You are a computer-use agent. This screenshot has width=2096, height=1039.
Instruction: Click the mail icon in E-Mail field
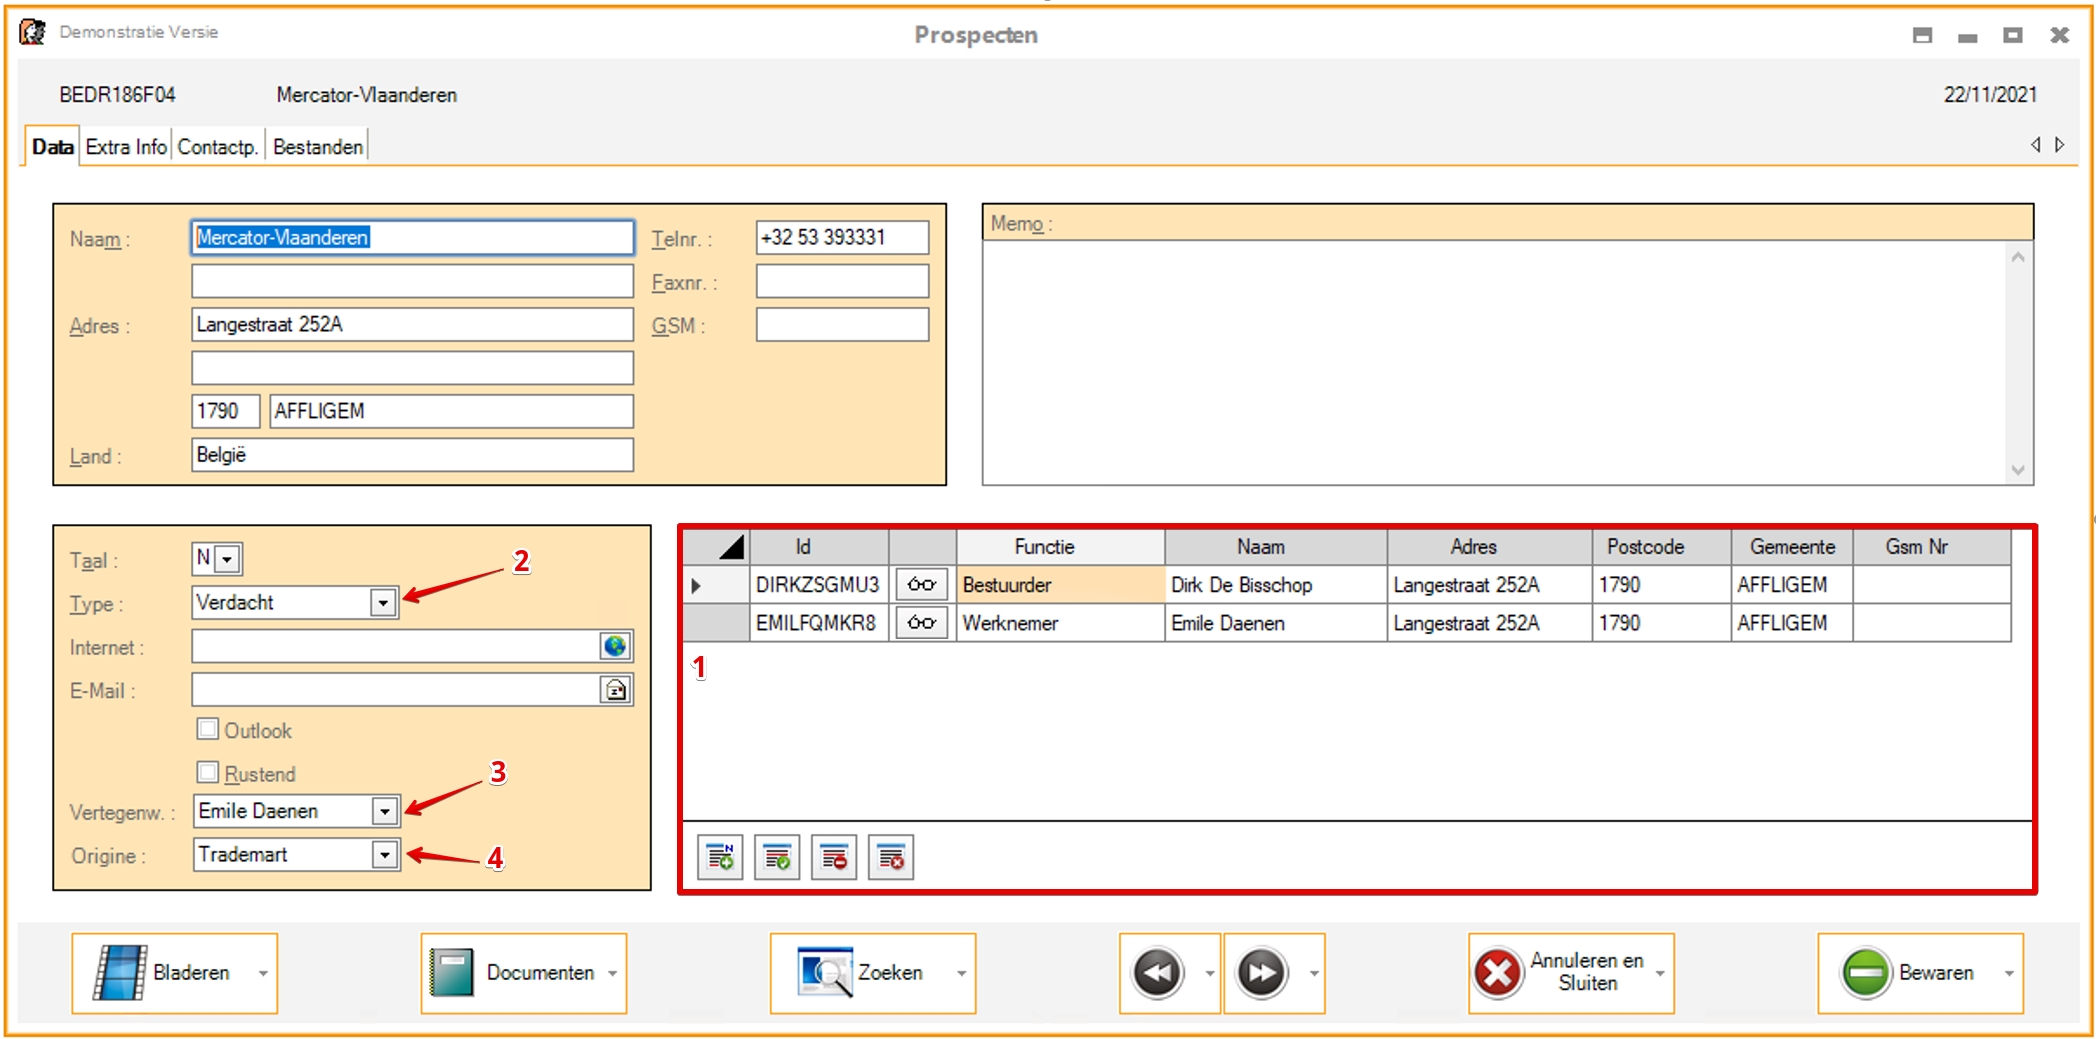pyautogui.click(x=615, y=690)
